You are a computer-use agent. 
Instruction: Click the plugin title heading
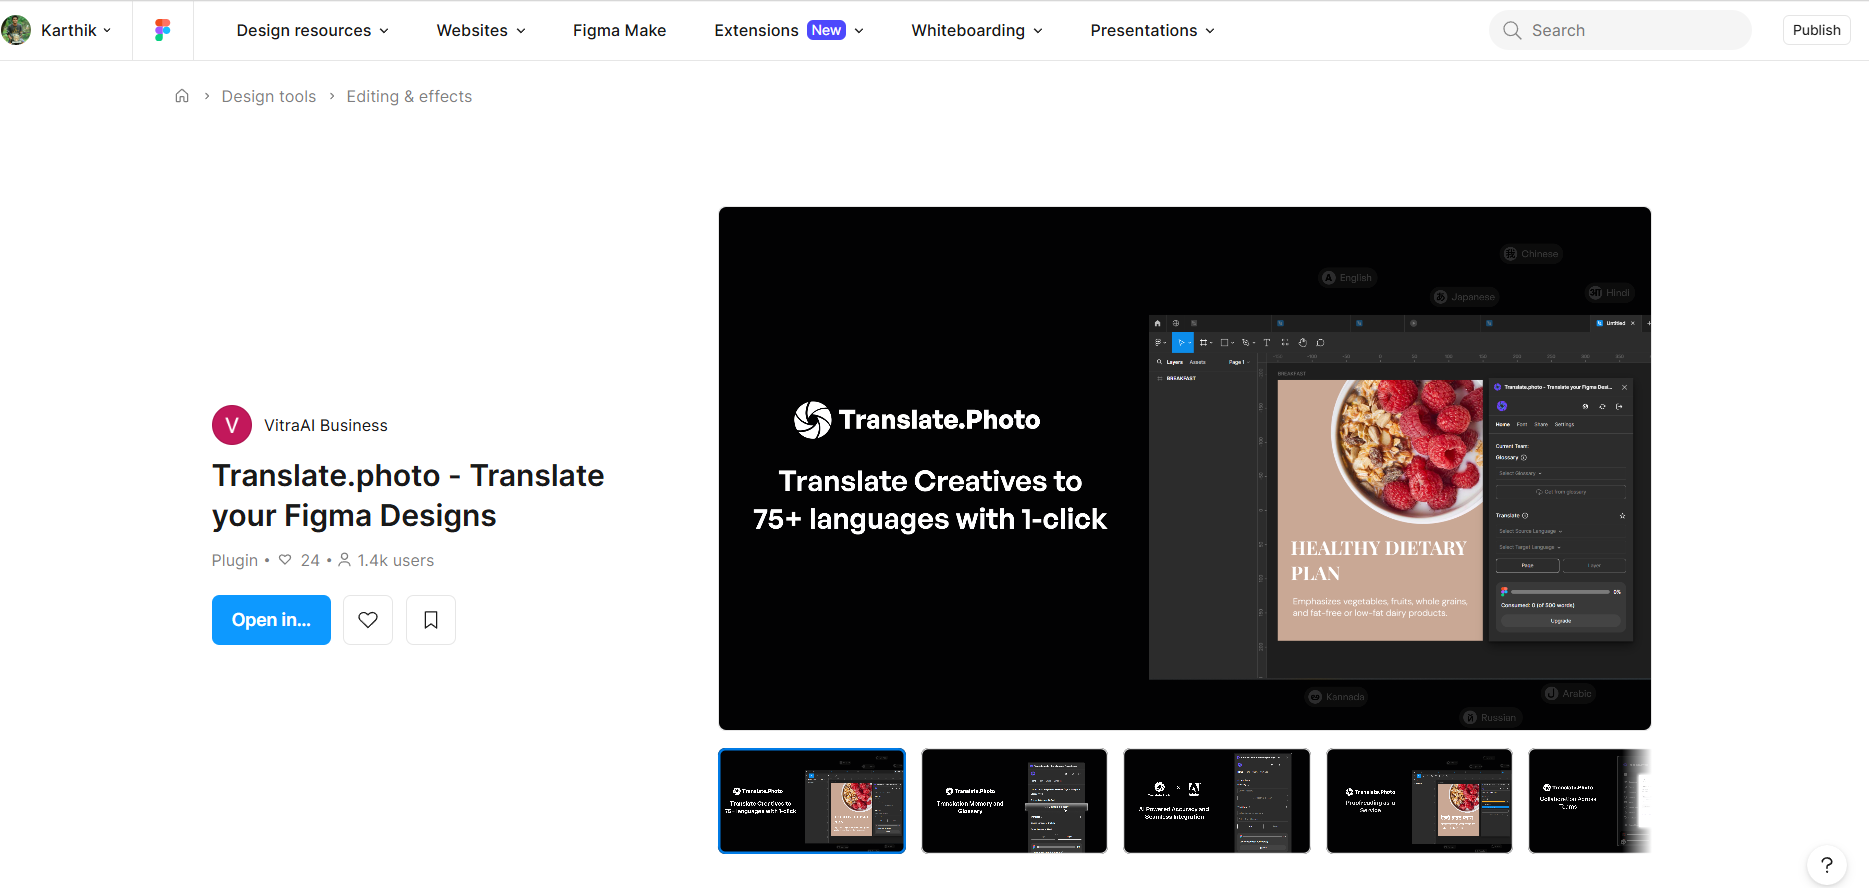(408, 496)
